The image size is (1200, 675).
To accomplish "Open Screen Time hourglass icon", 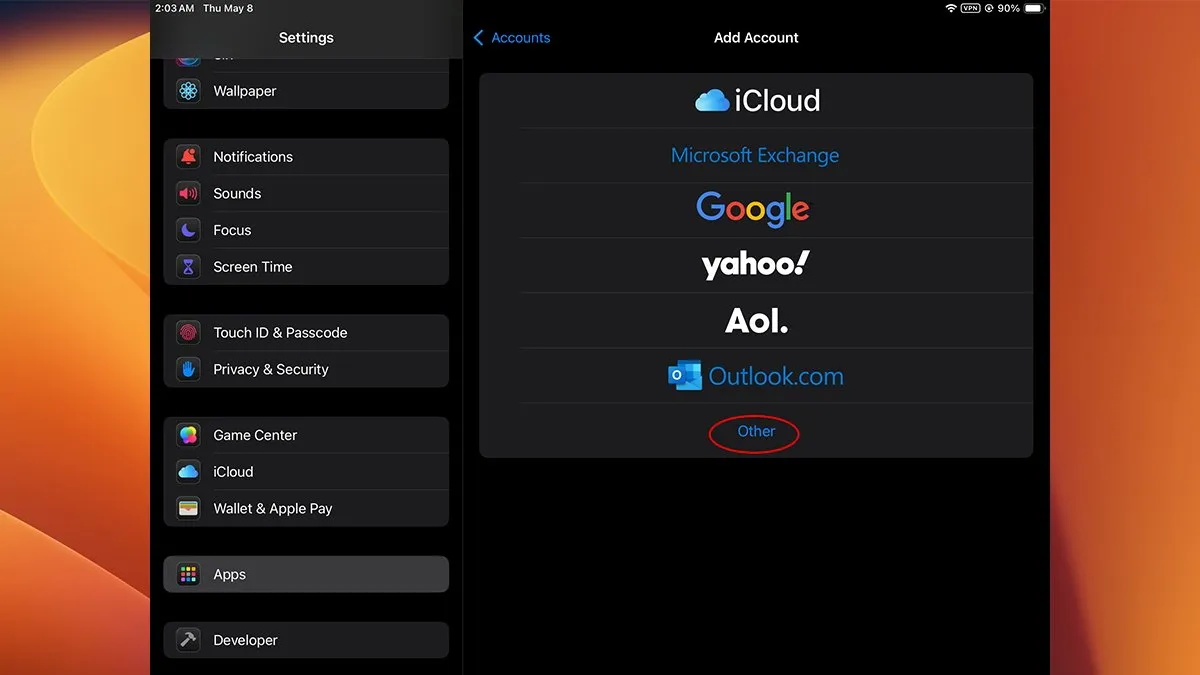I will click(x=188, y=266).
